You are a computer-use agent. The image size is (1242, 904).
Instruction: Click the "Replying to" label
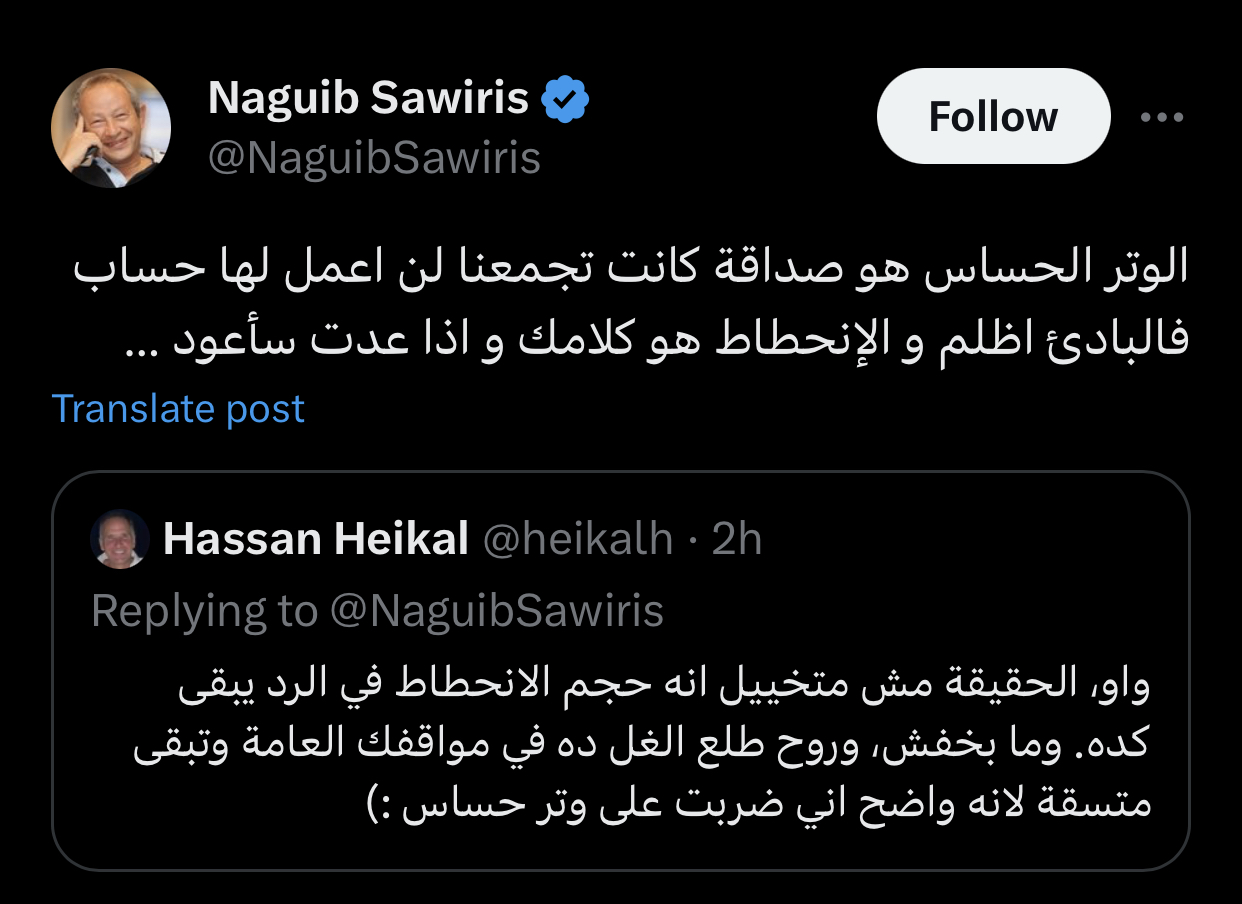pyautogui.click(x=204, y=611)
